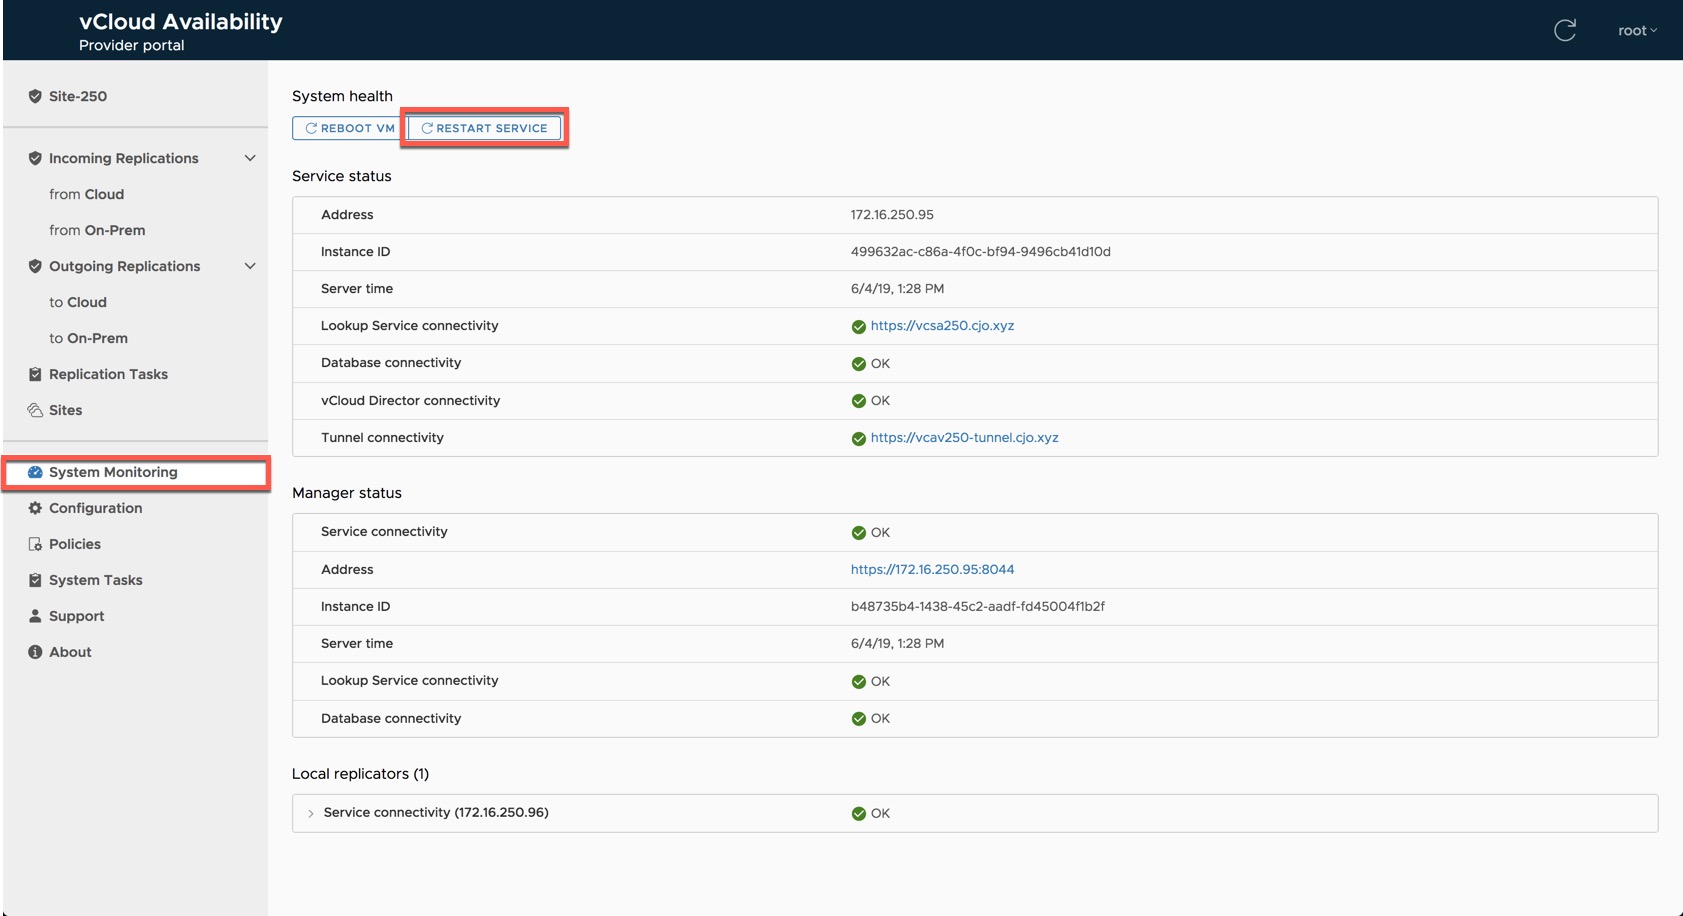Click the Policies document icon

click(35, 544)
